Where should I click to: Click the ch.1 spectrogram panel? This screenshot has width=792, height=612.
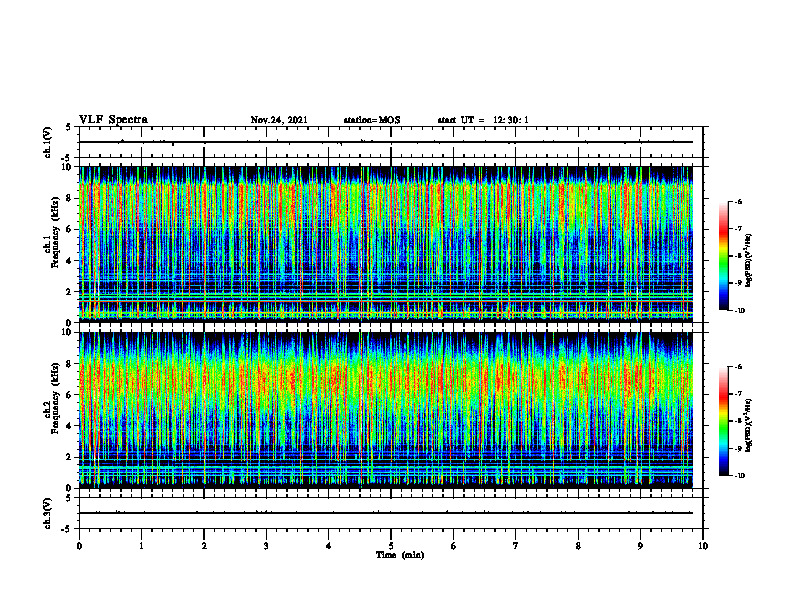pyautogui.click(x=386, y=244)
